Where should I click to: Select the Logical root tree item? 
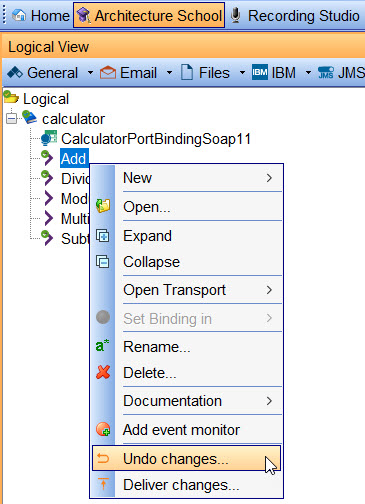[x=46, y=99]
